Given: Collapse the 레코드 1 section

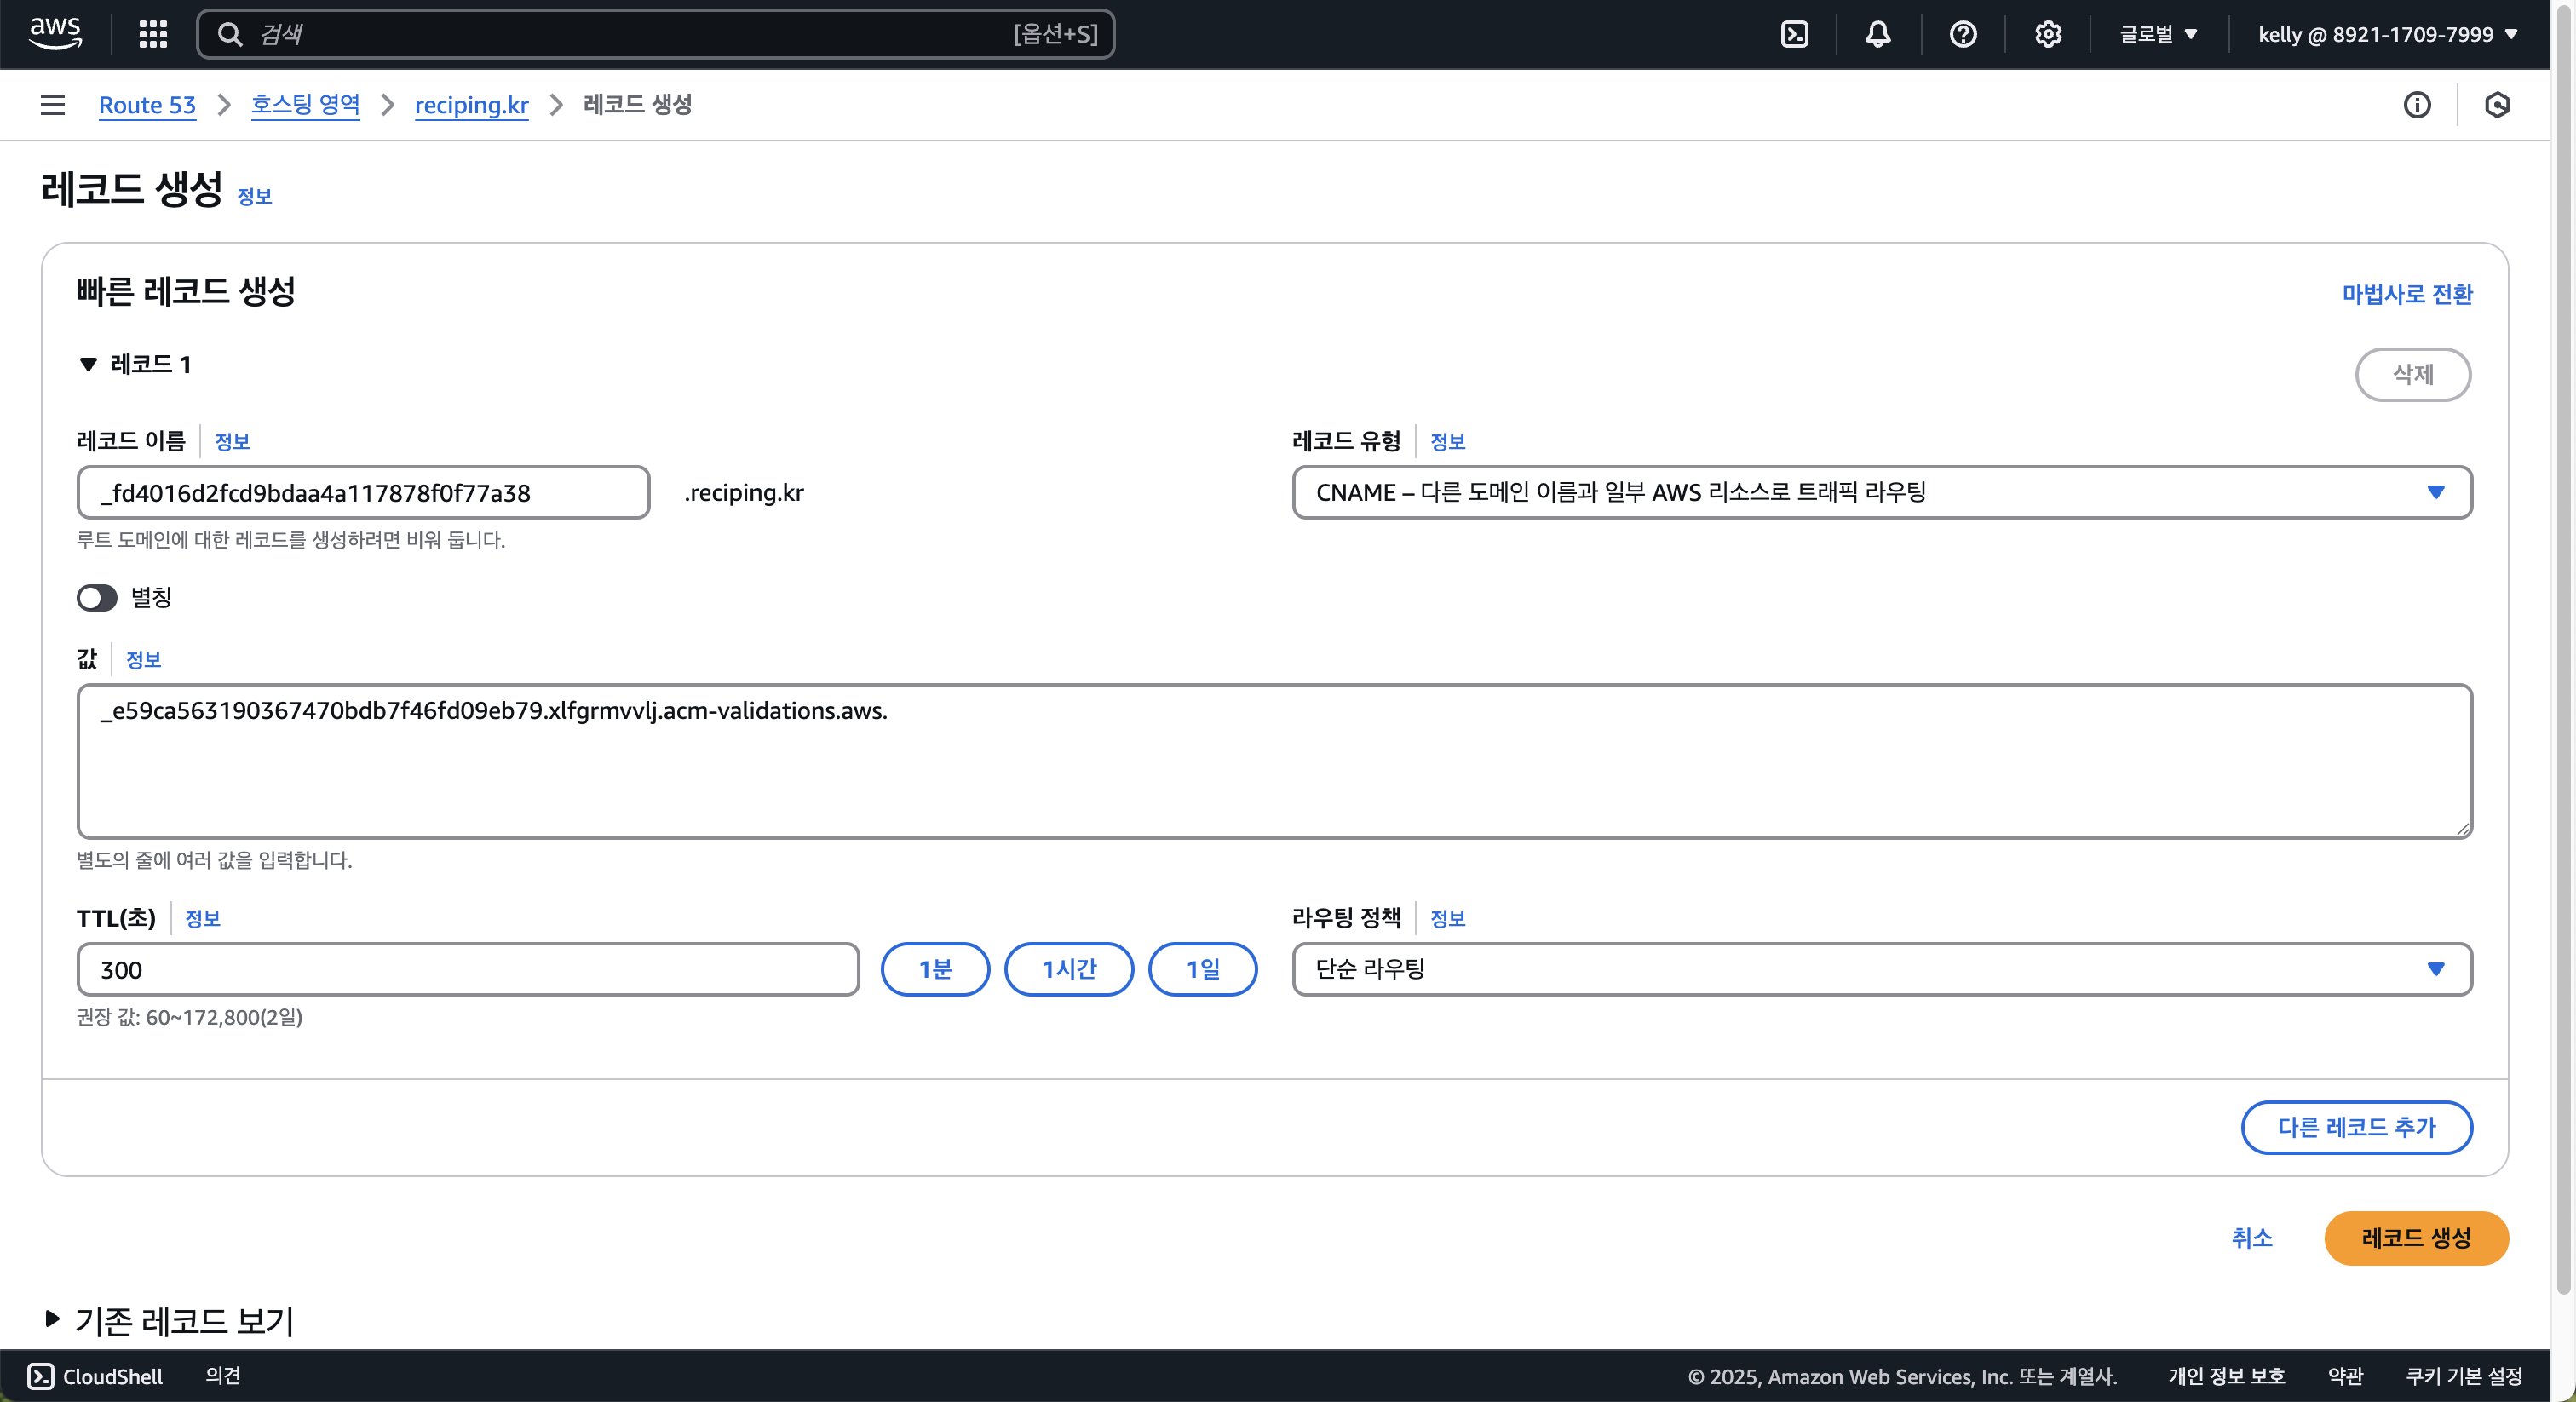Looking at the screenshot, I should point(89,364).
